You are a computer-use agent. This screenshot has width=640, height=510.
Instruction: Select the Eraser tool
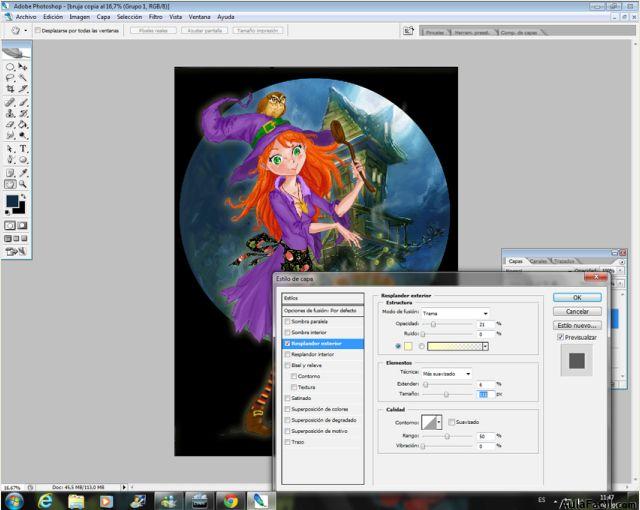click(x=10, y=124)
